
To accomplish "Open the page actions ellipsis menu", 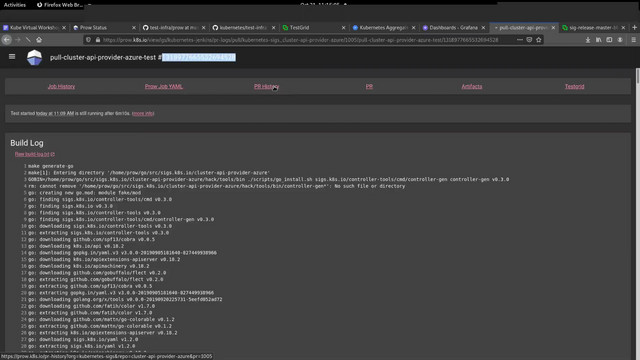I will 520,40.
